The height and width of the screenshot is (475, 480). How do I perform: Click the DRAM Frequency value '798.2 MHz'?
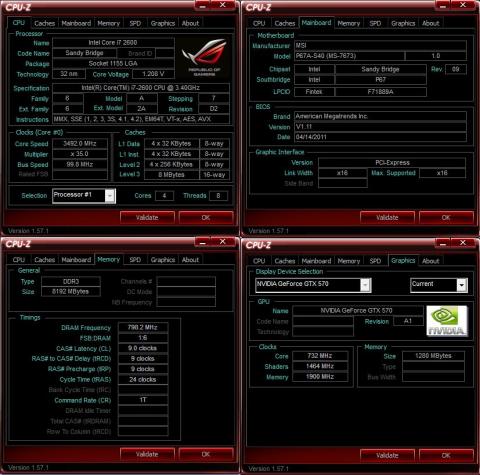click(x=143, y=327)
